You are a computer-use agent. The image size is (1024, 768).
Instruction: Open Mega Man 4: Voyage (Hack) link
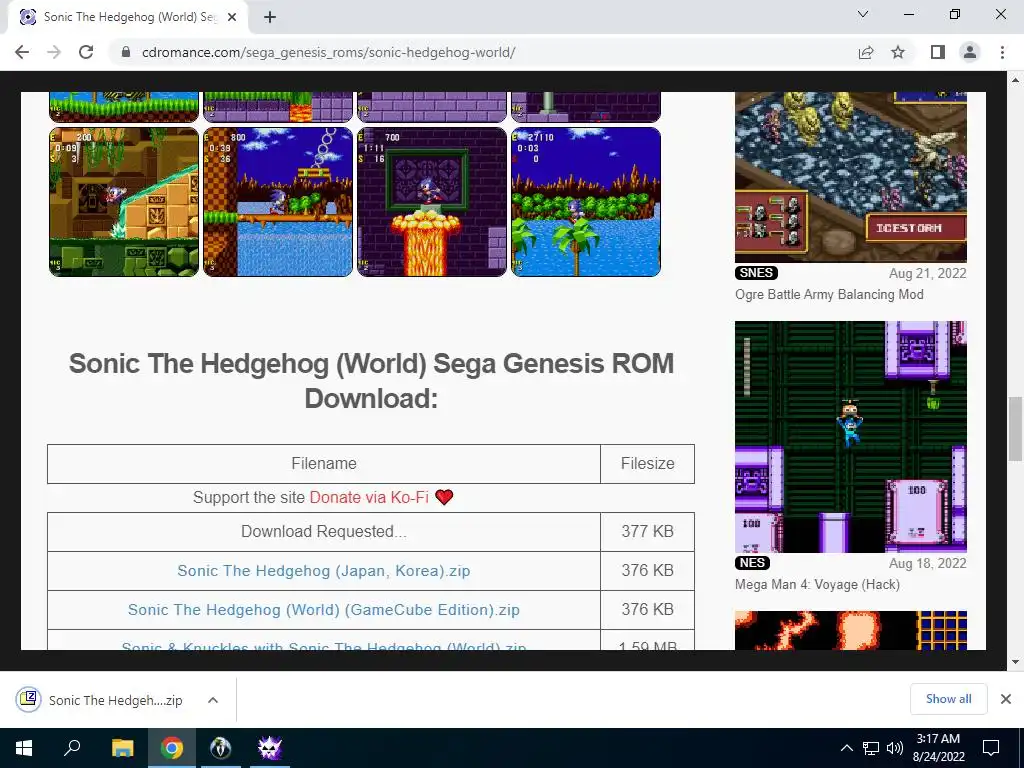pos(817,584)
